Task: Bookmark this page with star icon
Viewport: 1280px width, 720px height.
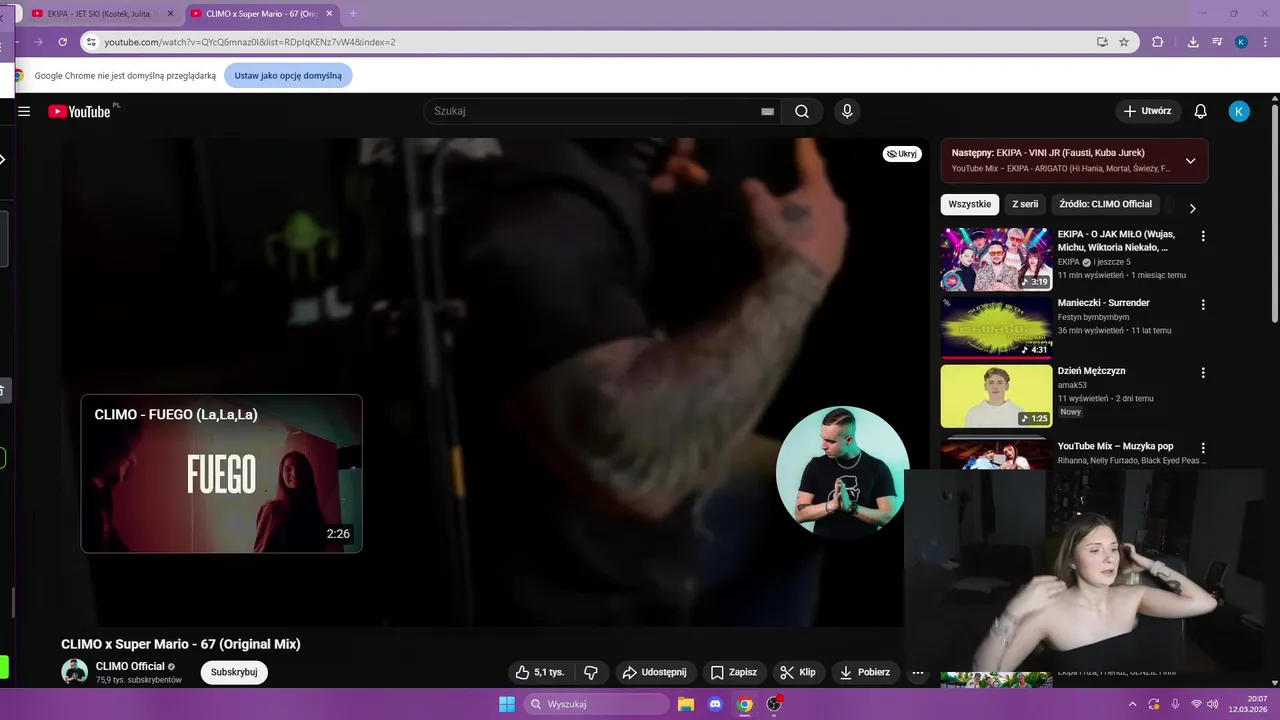Action: point(1124,42)
